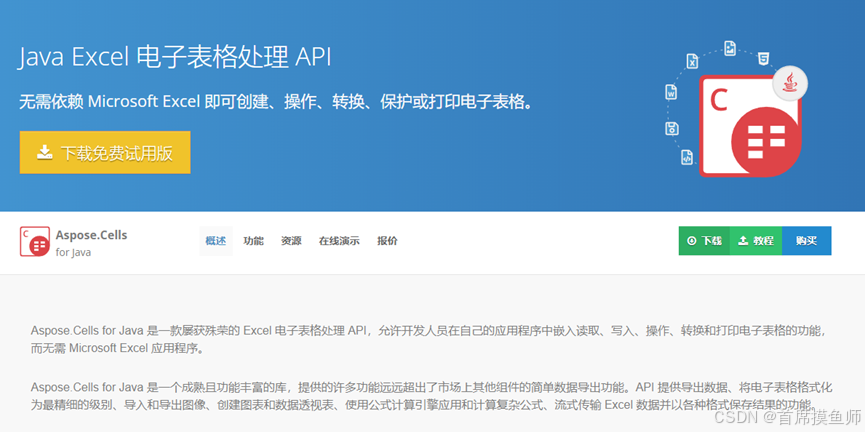Switch to the 功能 tab

coord(254,241)
